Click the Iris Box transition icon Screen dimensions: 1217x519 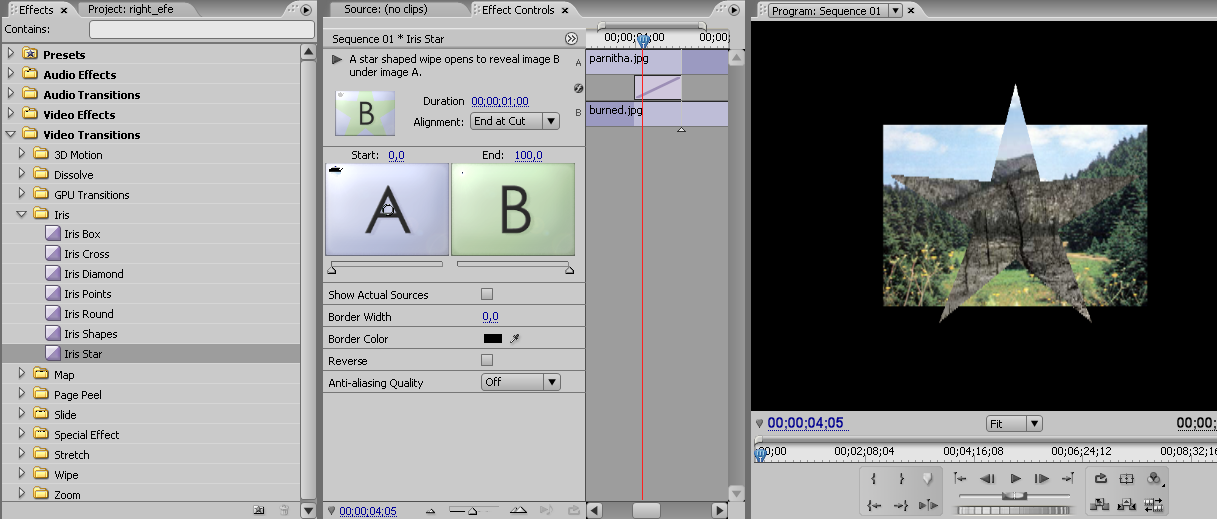click(53, 234)
